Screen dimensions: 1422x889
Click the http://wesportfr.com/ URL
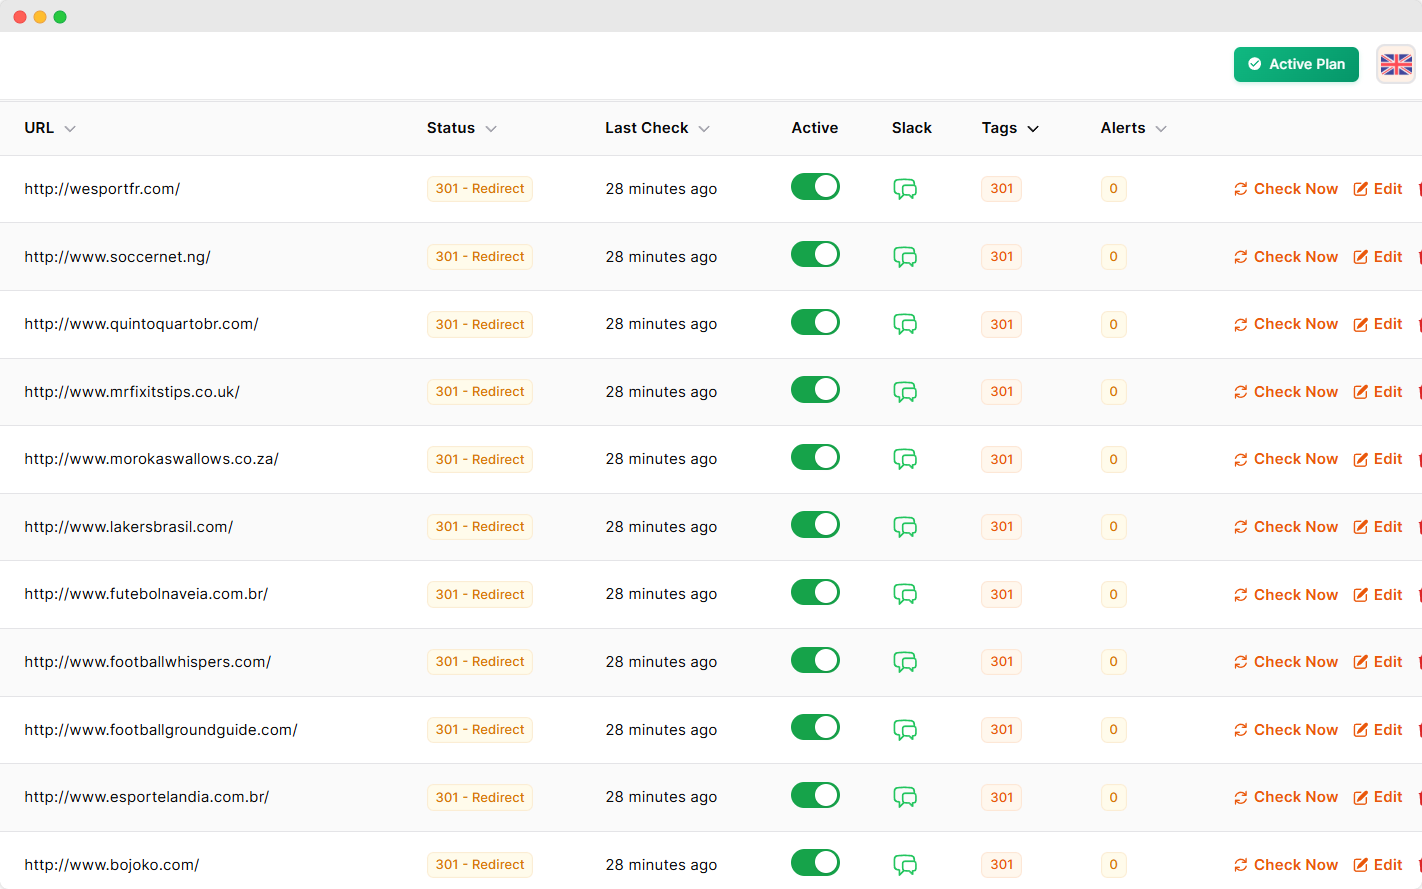point(102,189)
